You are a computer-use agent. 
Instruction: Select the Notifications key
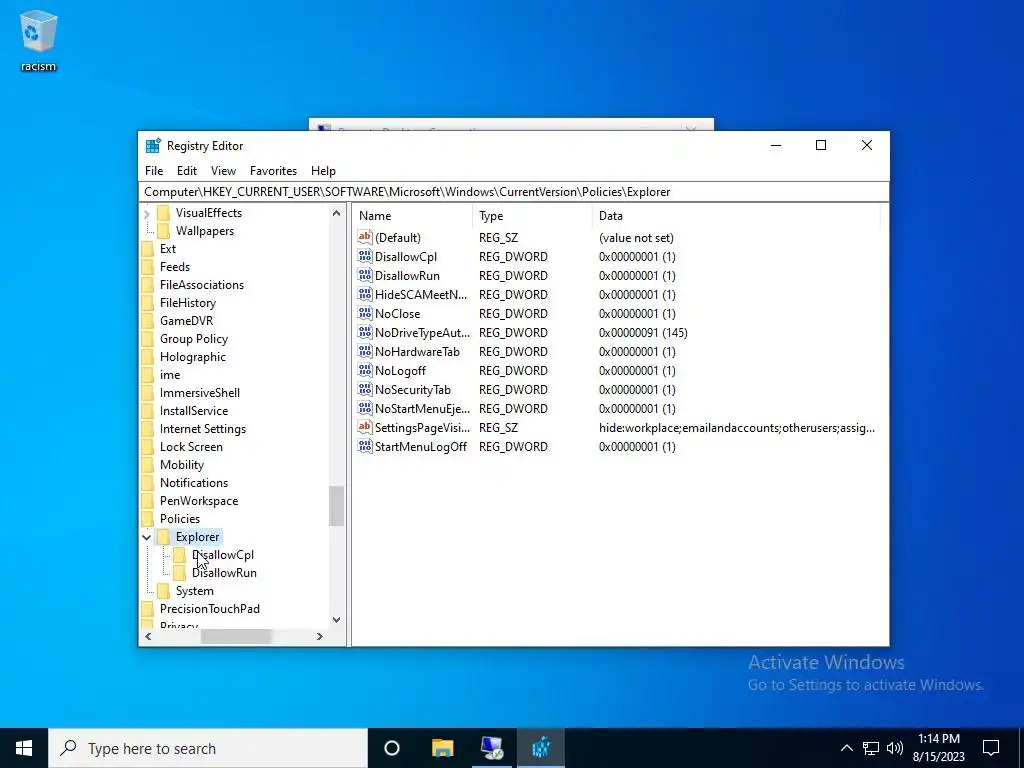pos(194,483)
